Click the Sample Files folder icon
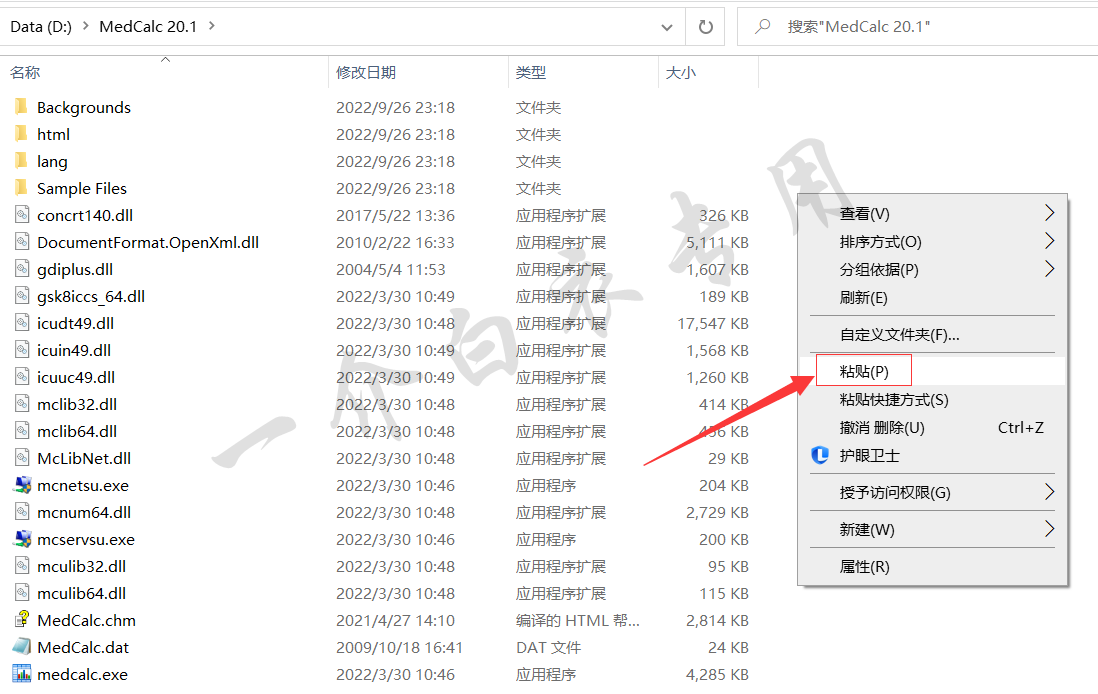The width and height of the screenshot is (1098, 694). [22, 188]
